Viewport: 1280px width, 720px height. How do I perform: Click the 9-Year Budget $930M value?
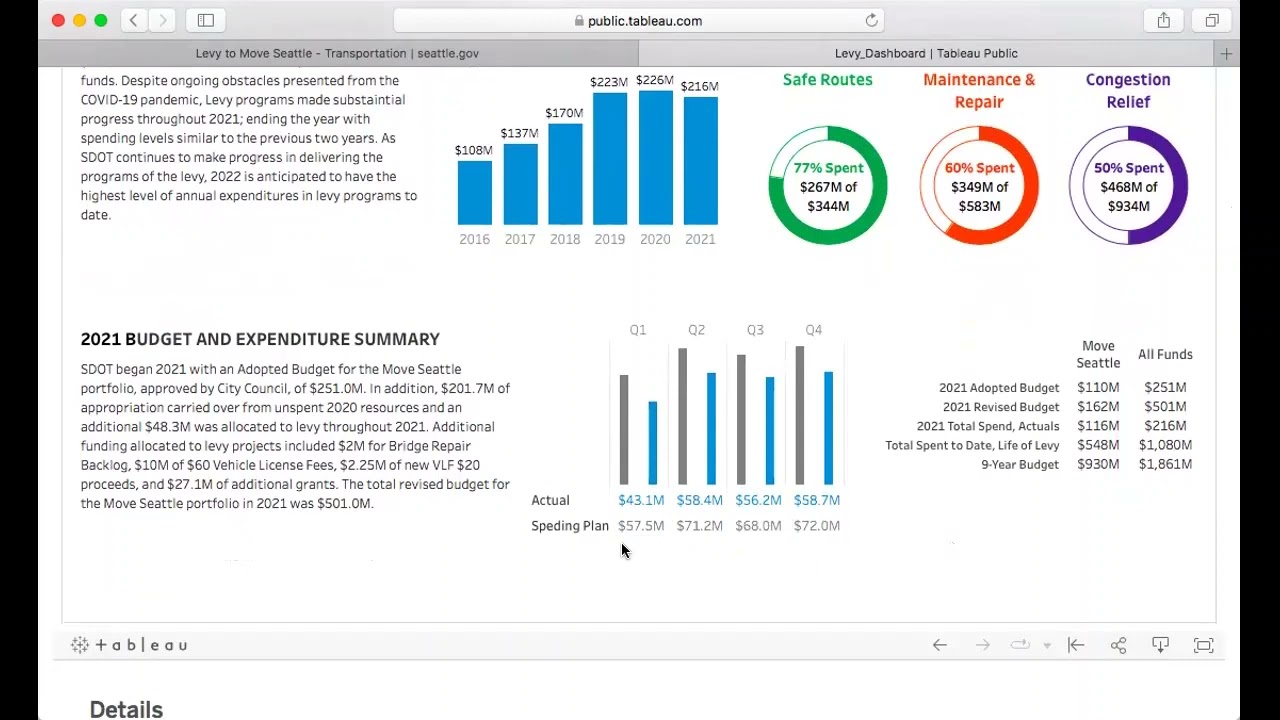click(x=1098, y=464)
